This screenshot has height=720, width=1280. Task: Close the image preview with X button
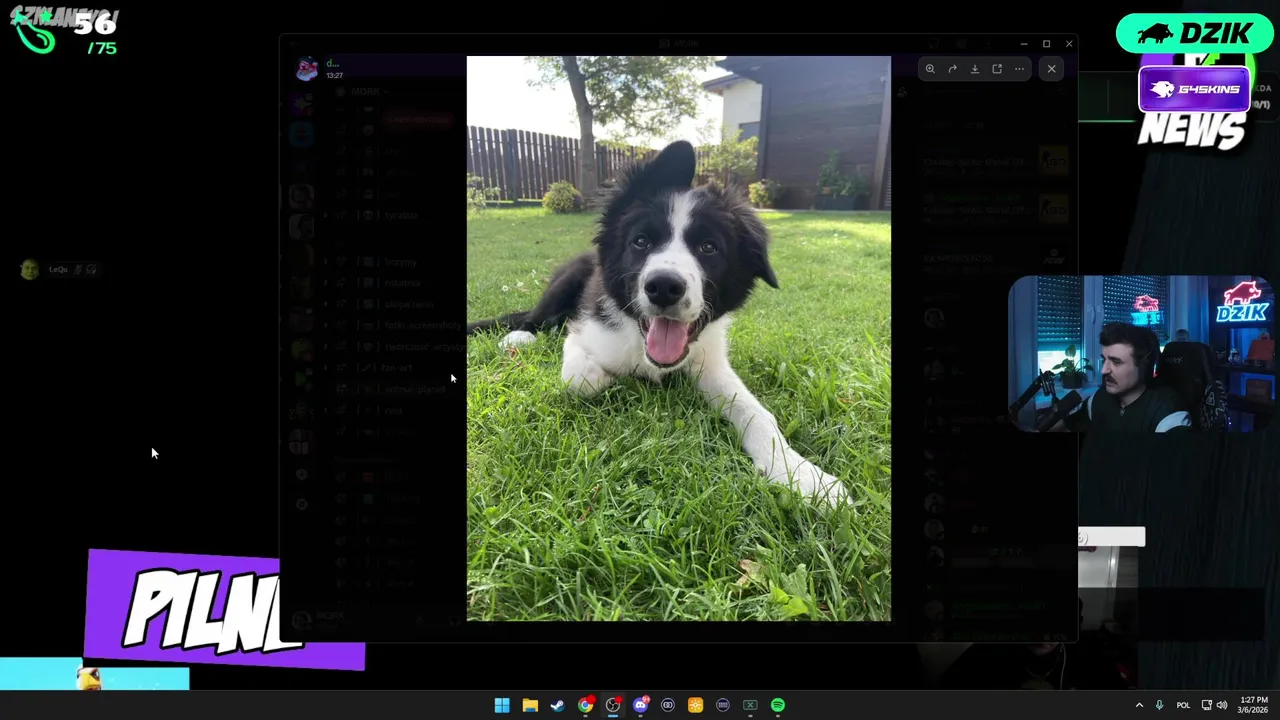point(1051,69)
